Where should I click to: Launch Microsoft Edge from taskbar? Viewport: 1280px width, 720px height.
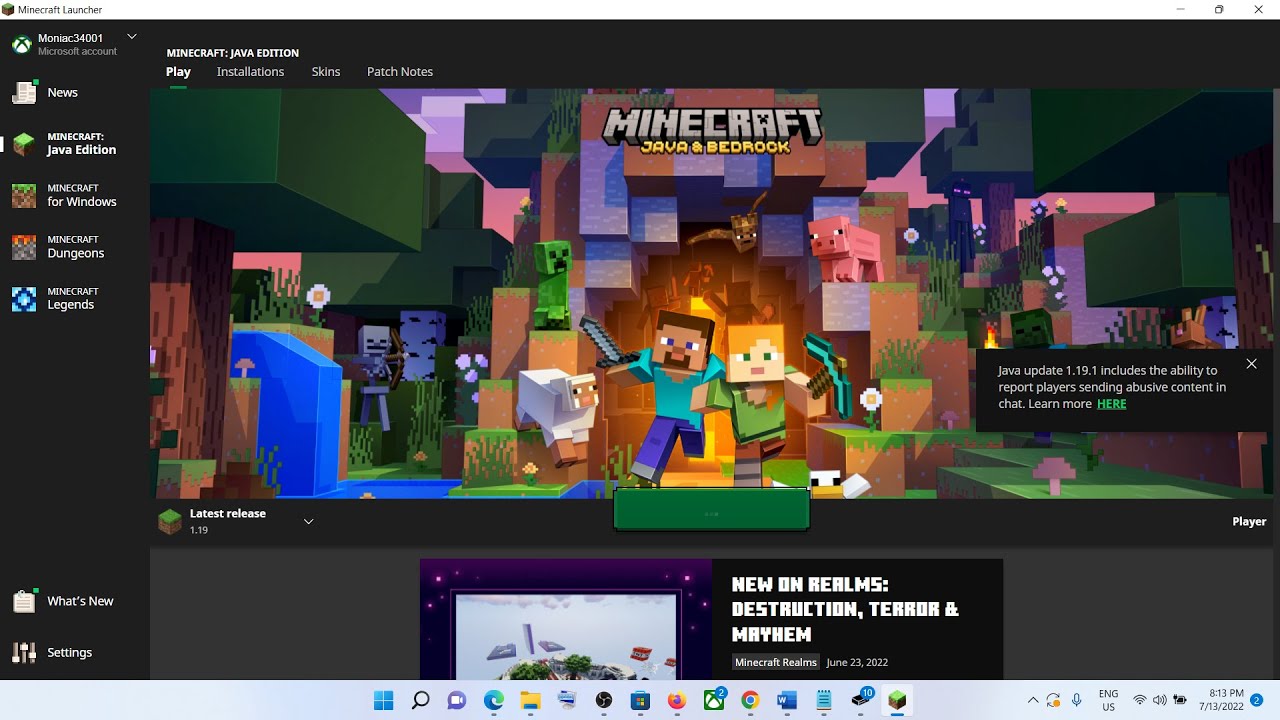click(494, 700)
